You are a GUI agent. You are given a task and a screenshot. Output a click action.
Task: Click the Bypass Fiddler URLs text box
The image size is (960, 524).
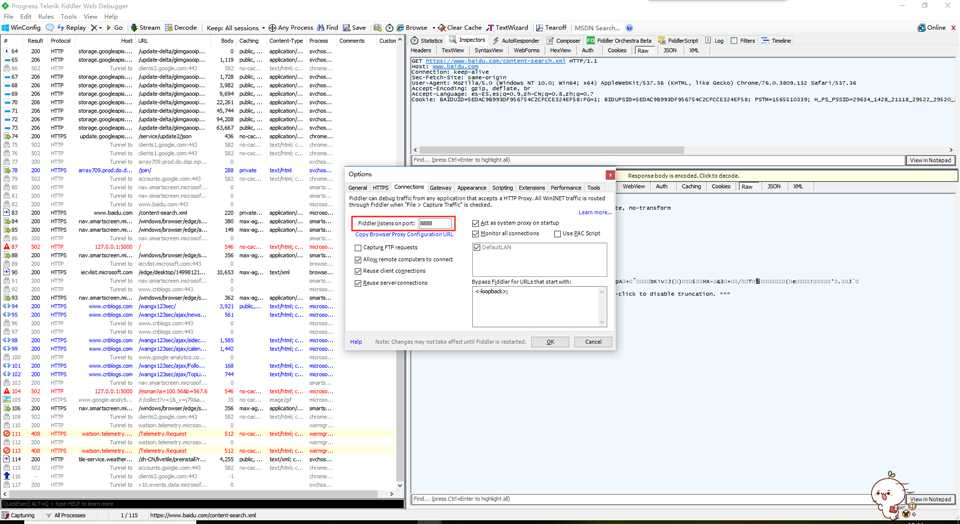tap(539, 306)
